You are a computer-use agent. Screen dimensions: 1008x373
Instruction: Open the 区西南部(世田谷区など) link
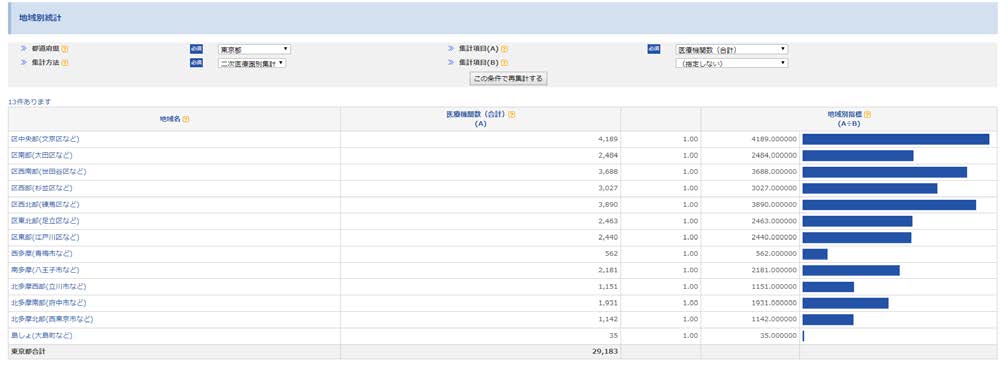pyautogui.click(x=48, y=172)
